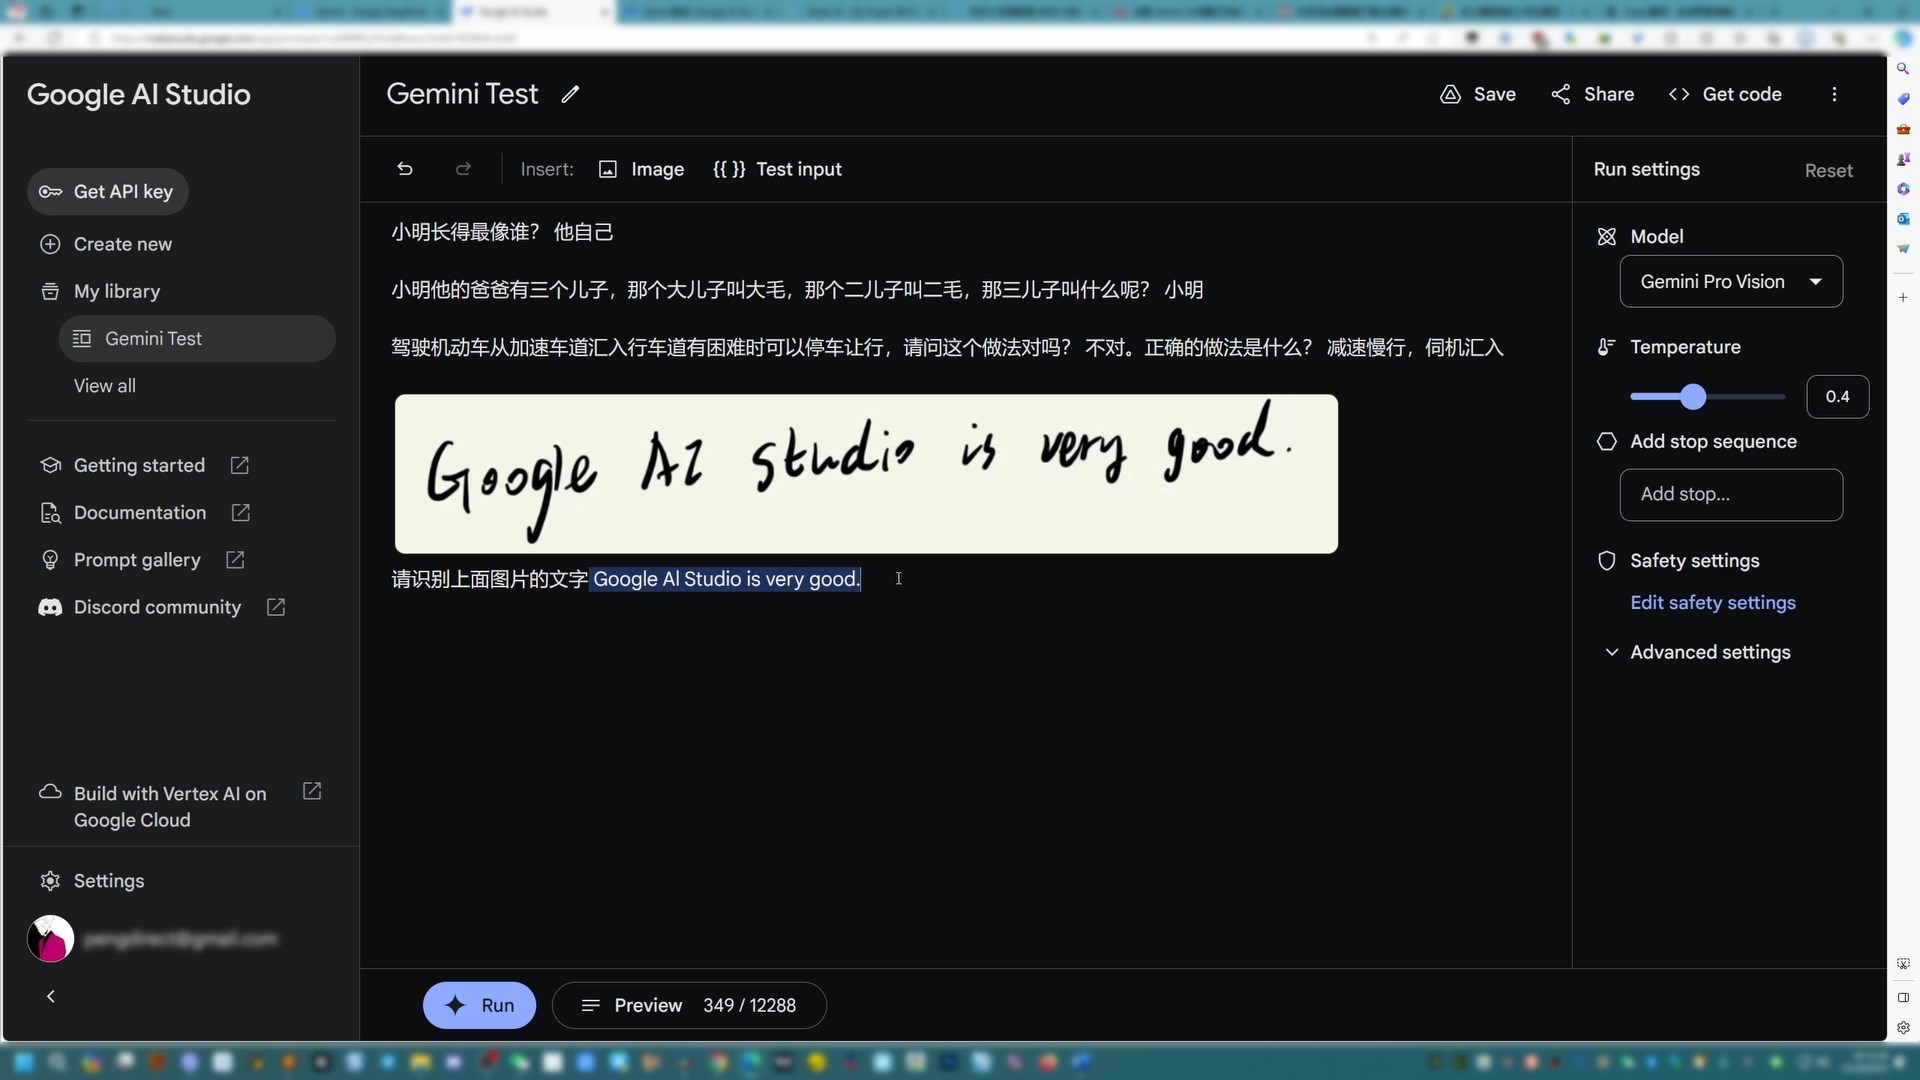Insert a Test input variable
1920x1080 pixels.
[777, 169]
